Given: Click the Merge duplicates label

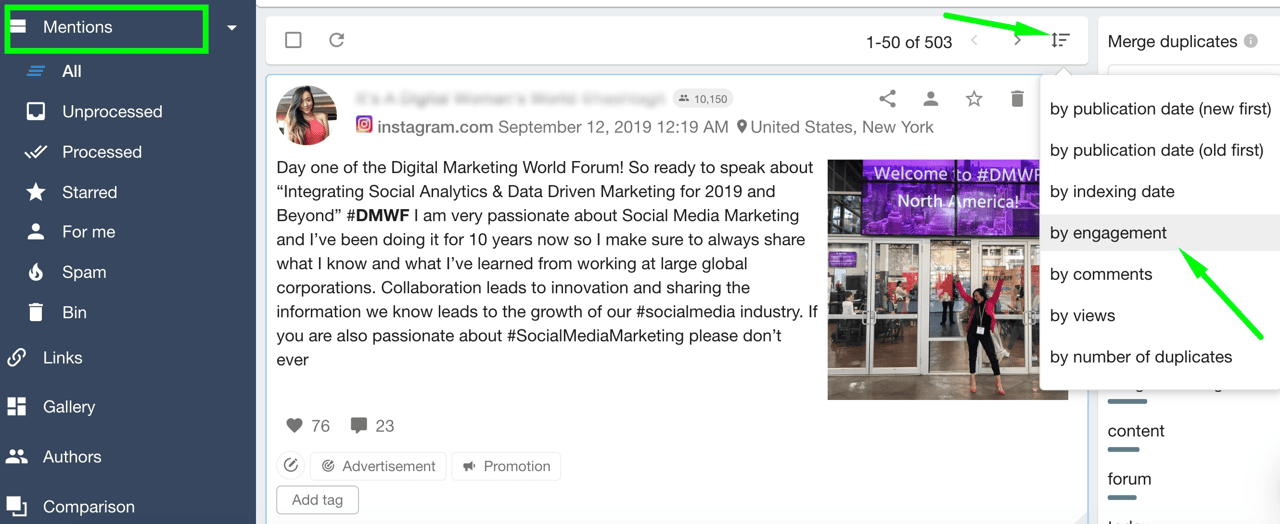Looking at the screenshot, I should pyautogui.click(x=1172, y=41).
